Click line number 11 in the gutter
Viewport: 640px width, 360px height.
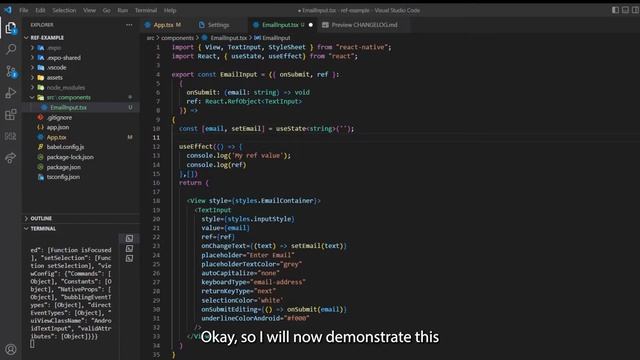coord(156,138)
